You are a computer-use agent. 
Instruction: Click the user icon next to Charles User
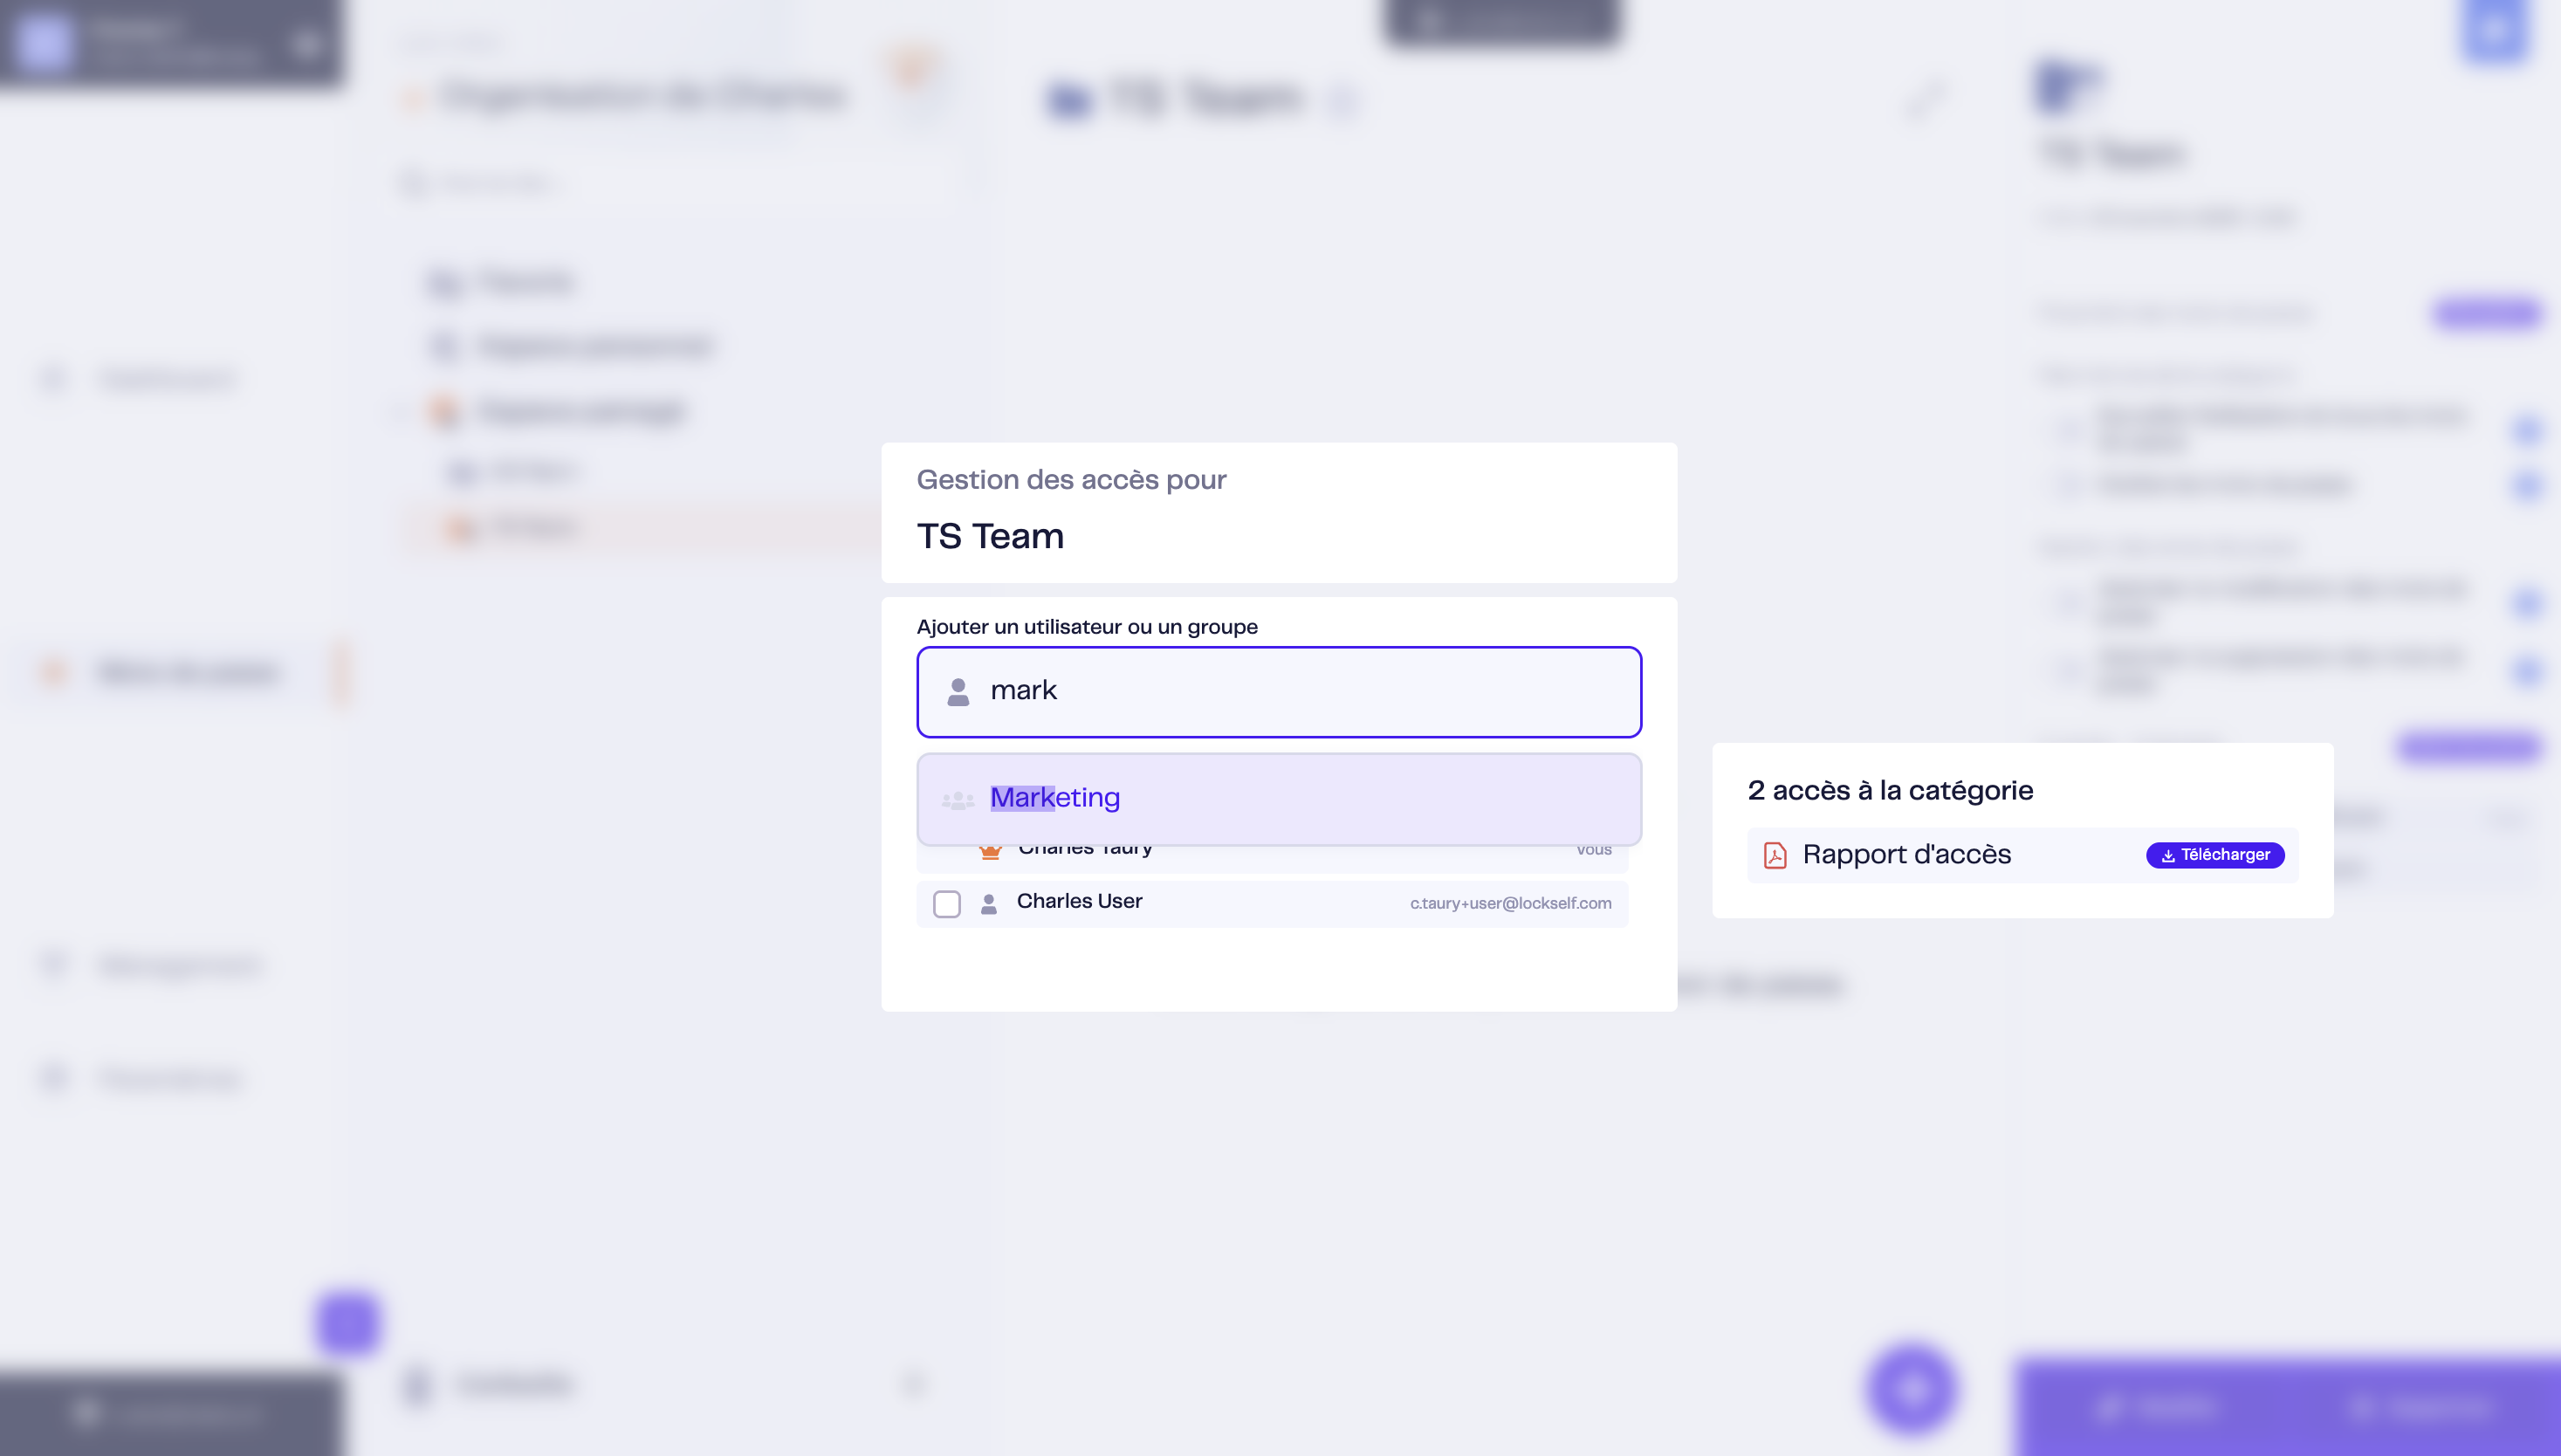point(989,904)
